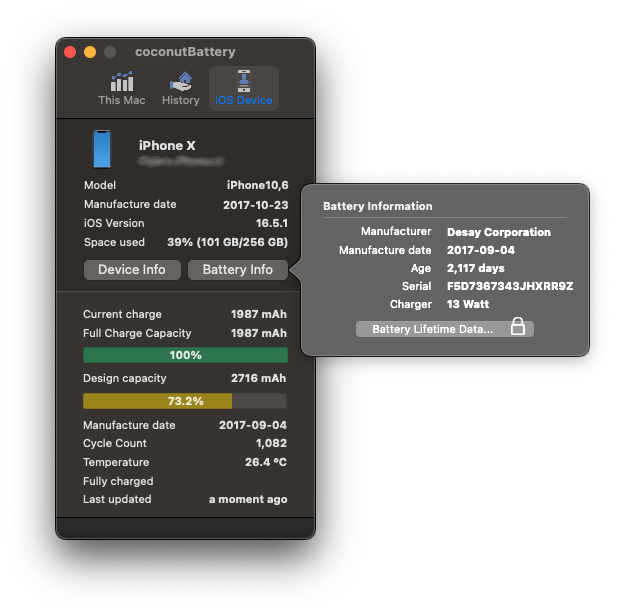Image resolution: width=625 pixels, height=613 pixels.
Task: Click the Fully charged status text
Action: point(118,481)
